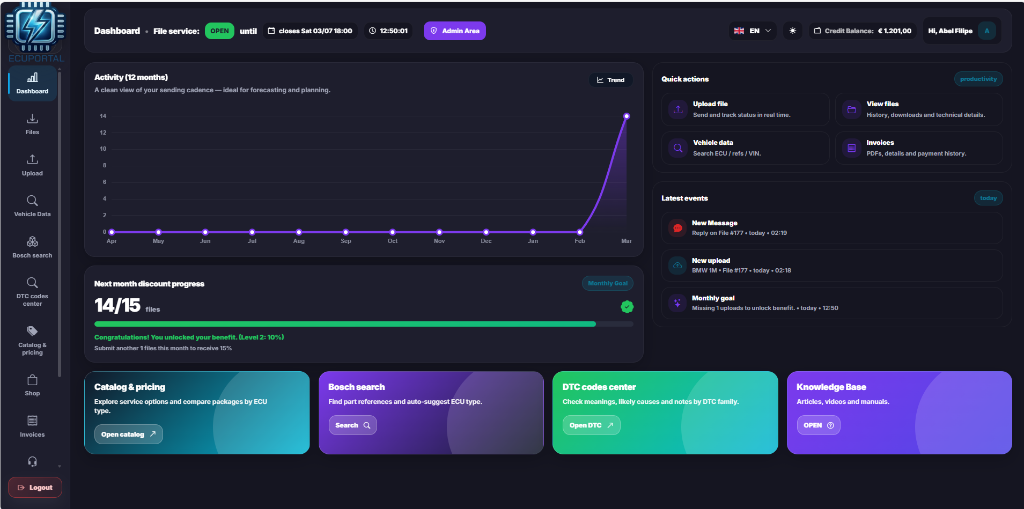The width and height of the screenshot is (1024, 509).
Task: Click the Admin Area button
Action: 454,31
